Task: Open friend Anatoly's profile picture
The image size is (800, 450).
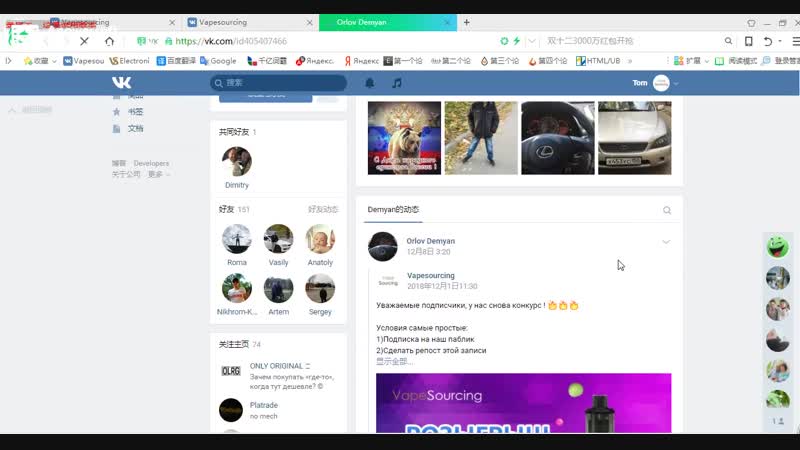Action: (320, 239)
